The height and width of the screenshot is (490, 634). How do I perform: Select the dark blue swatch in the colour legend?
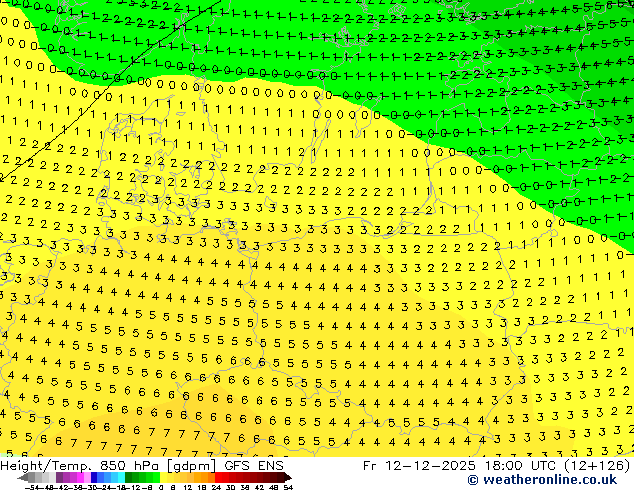coord(94,477)
